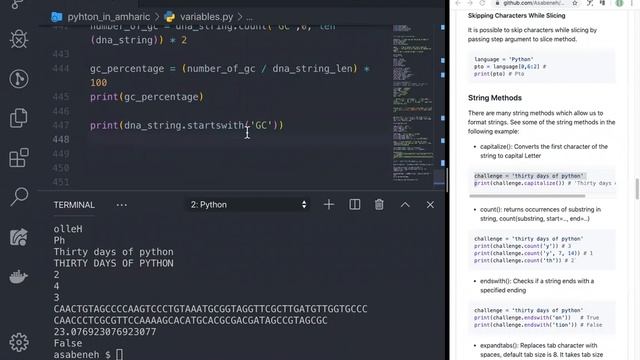
Task: Click the terminal prompt cursor
Action: point(119,354)
